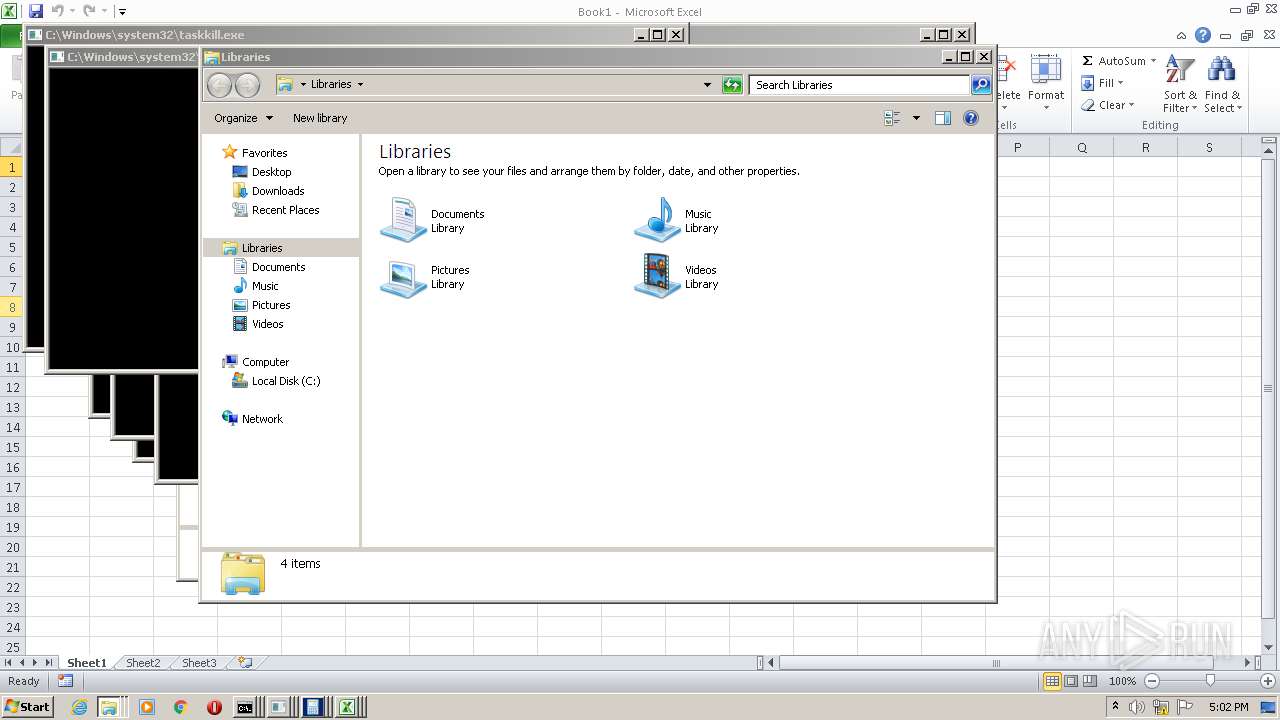Open Sort & Filter in Excel

coord(1180,84)
